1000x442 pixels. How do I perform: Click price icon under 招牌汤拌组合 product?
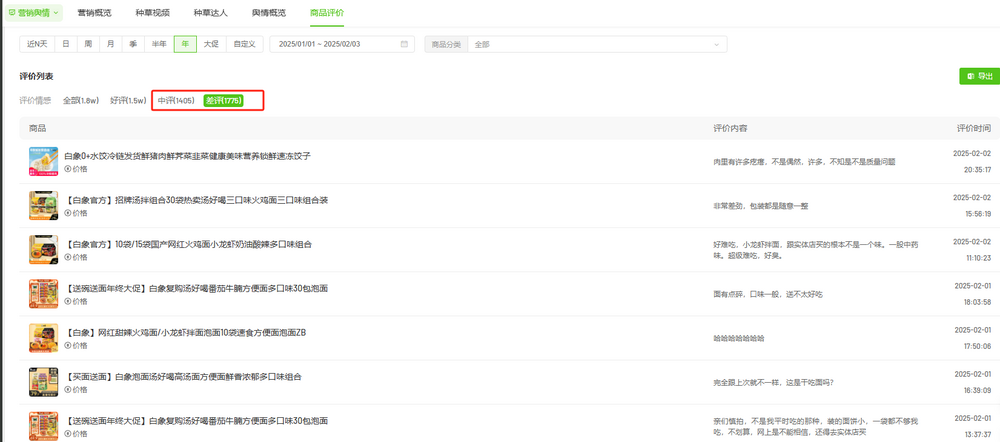point(68,213)
